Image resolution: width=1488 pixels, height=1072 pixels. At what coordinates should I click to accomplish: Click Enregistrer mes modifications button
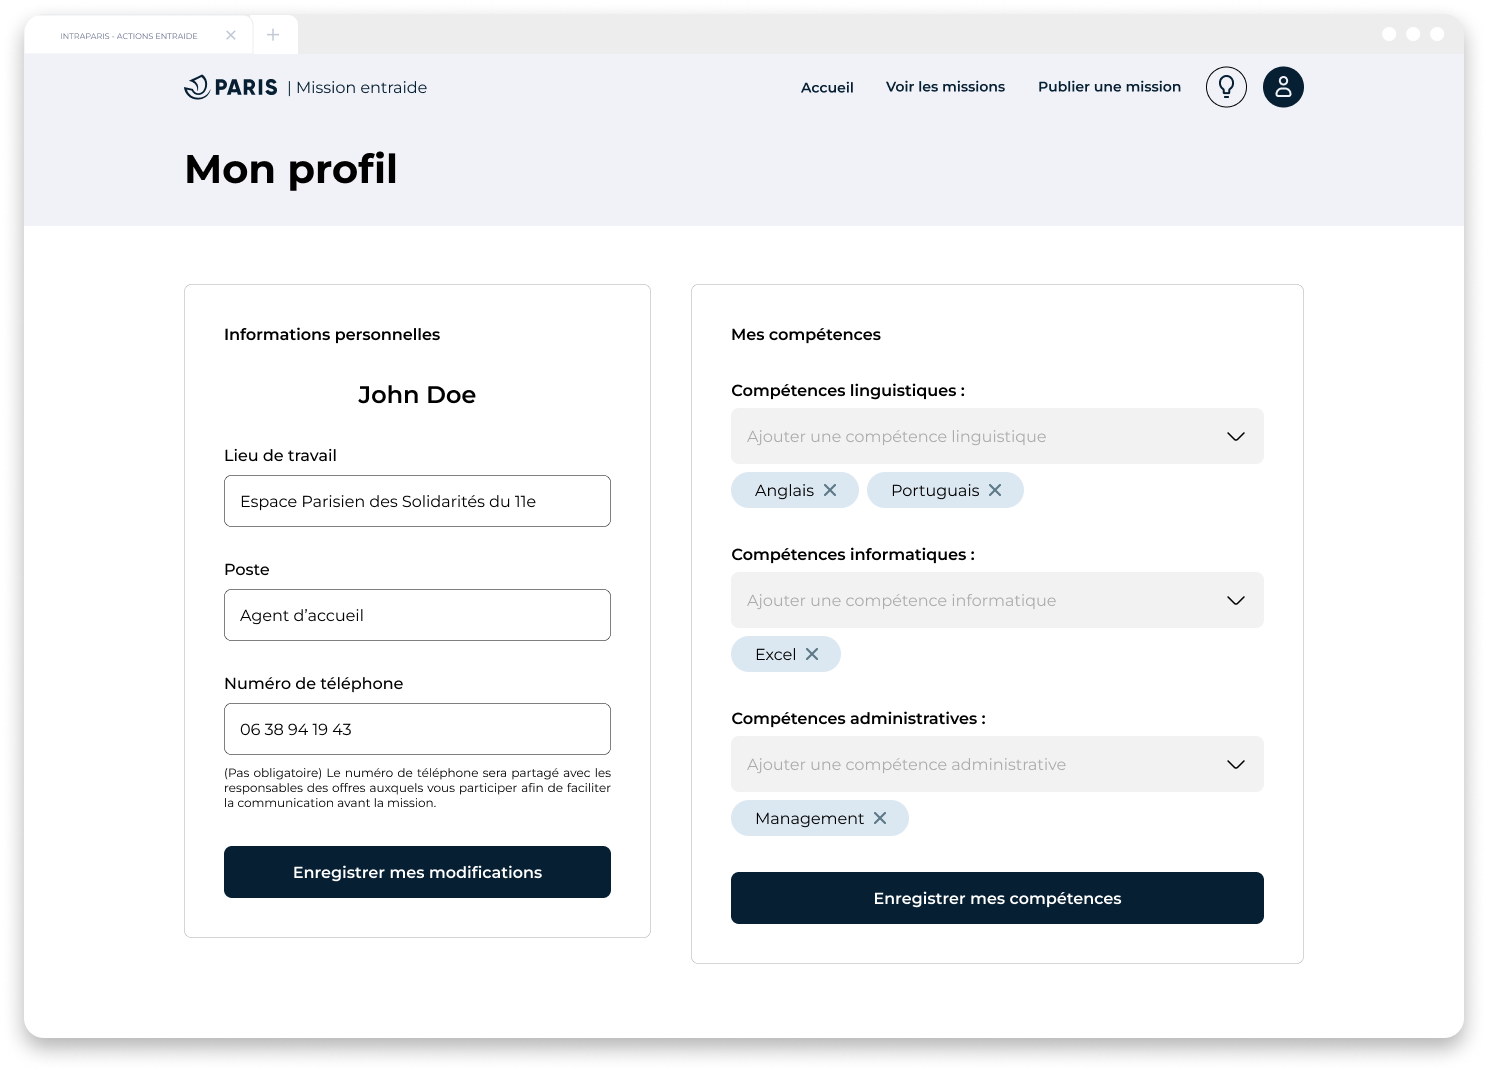coord(417,872)
